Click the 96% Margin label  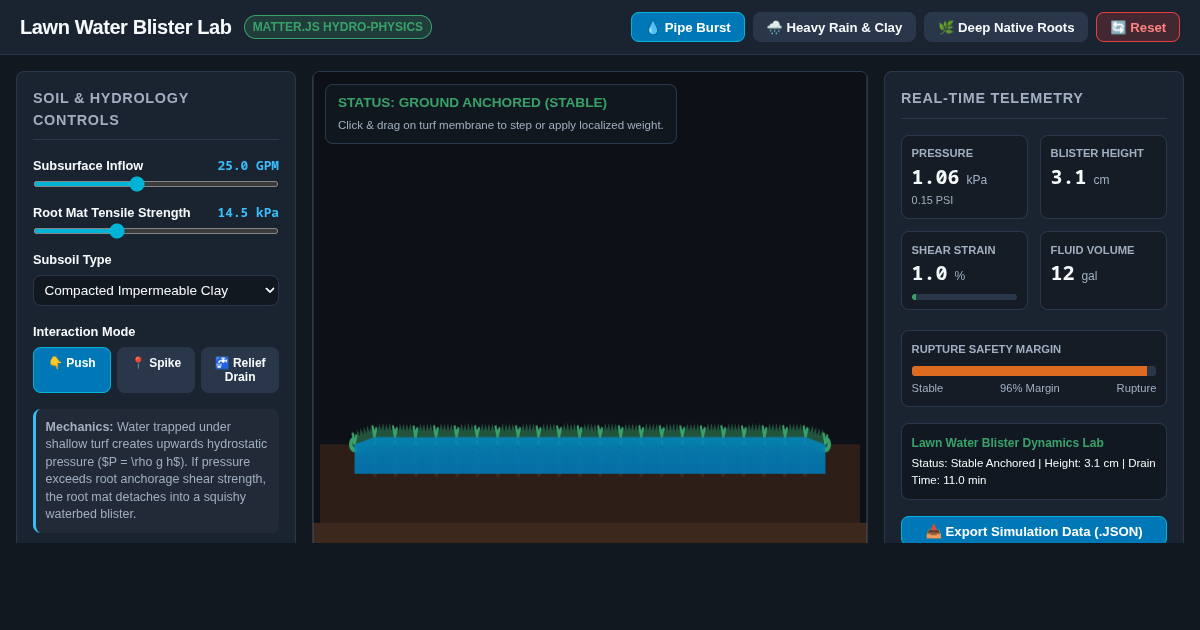(x=1030, y=388)
